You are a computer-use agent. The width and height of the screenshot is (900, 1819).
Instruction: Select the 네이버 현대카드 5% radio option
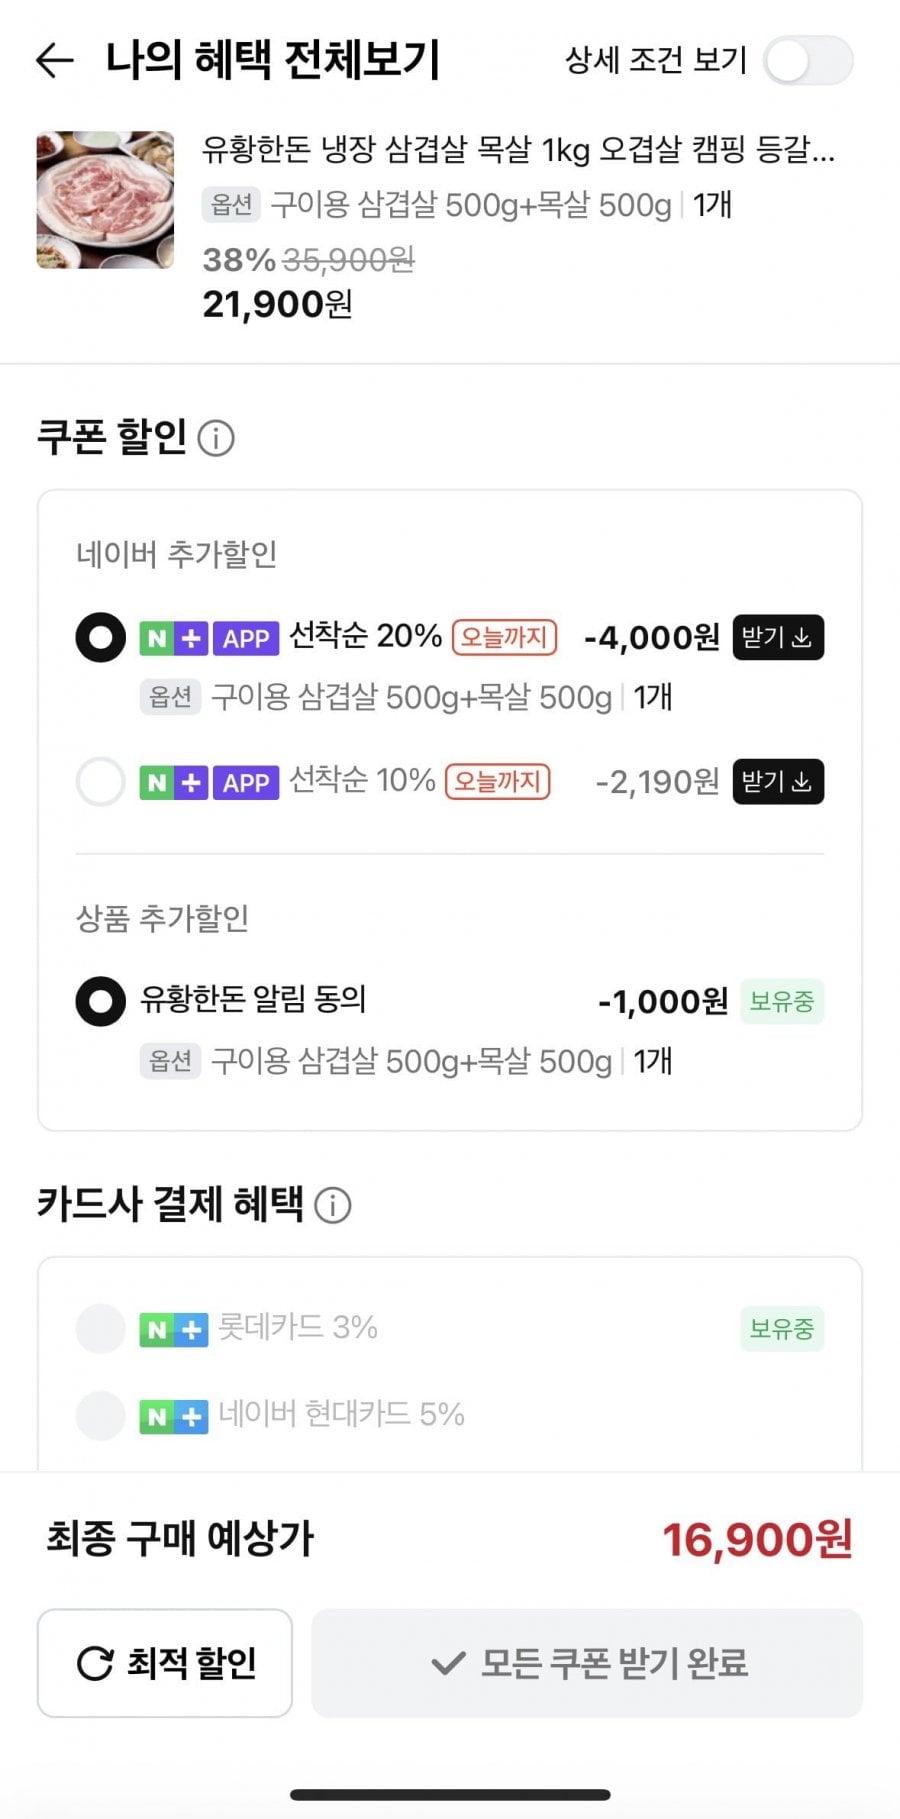tap(101, 1415)
